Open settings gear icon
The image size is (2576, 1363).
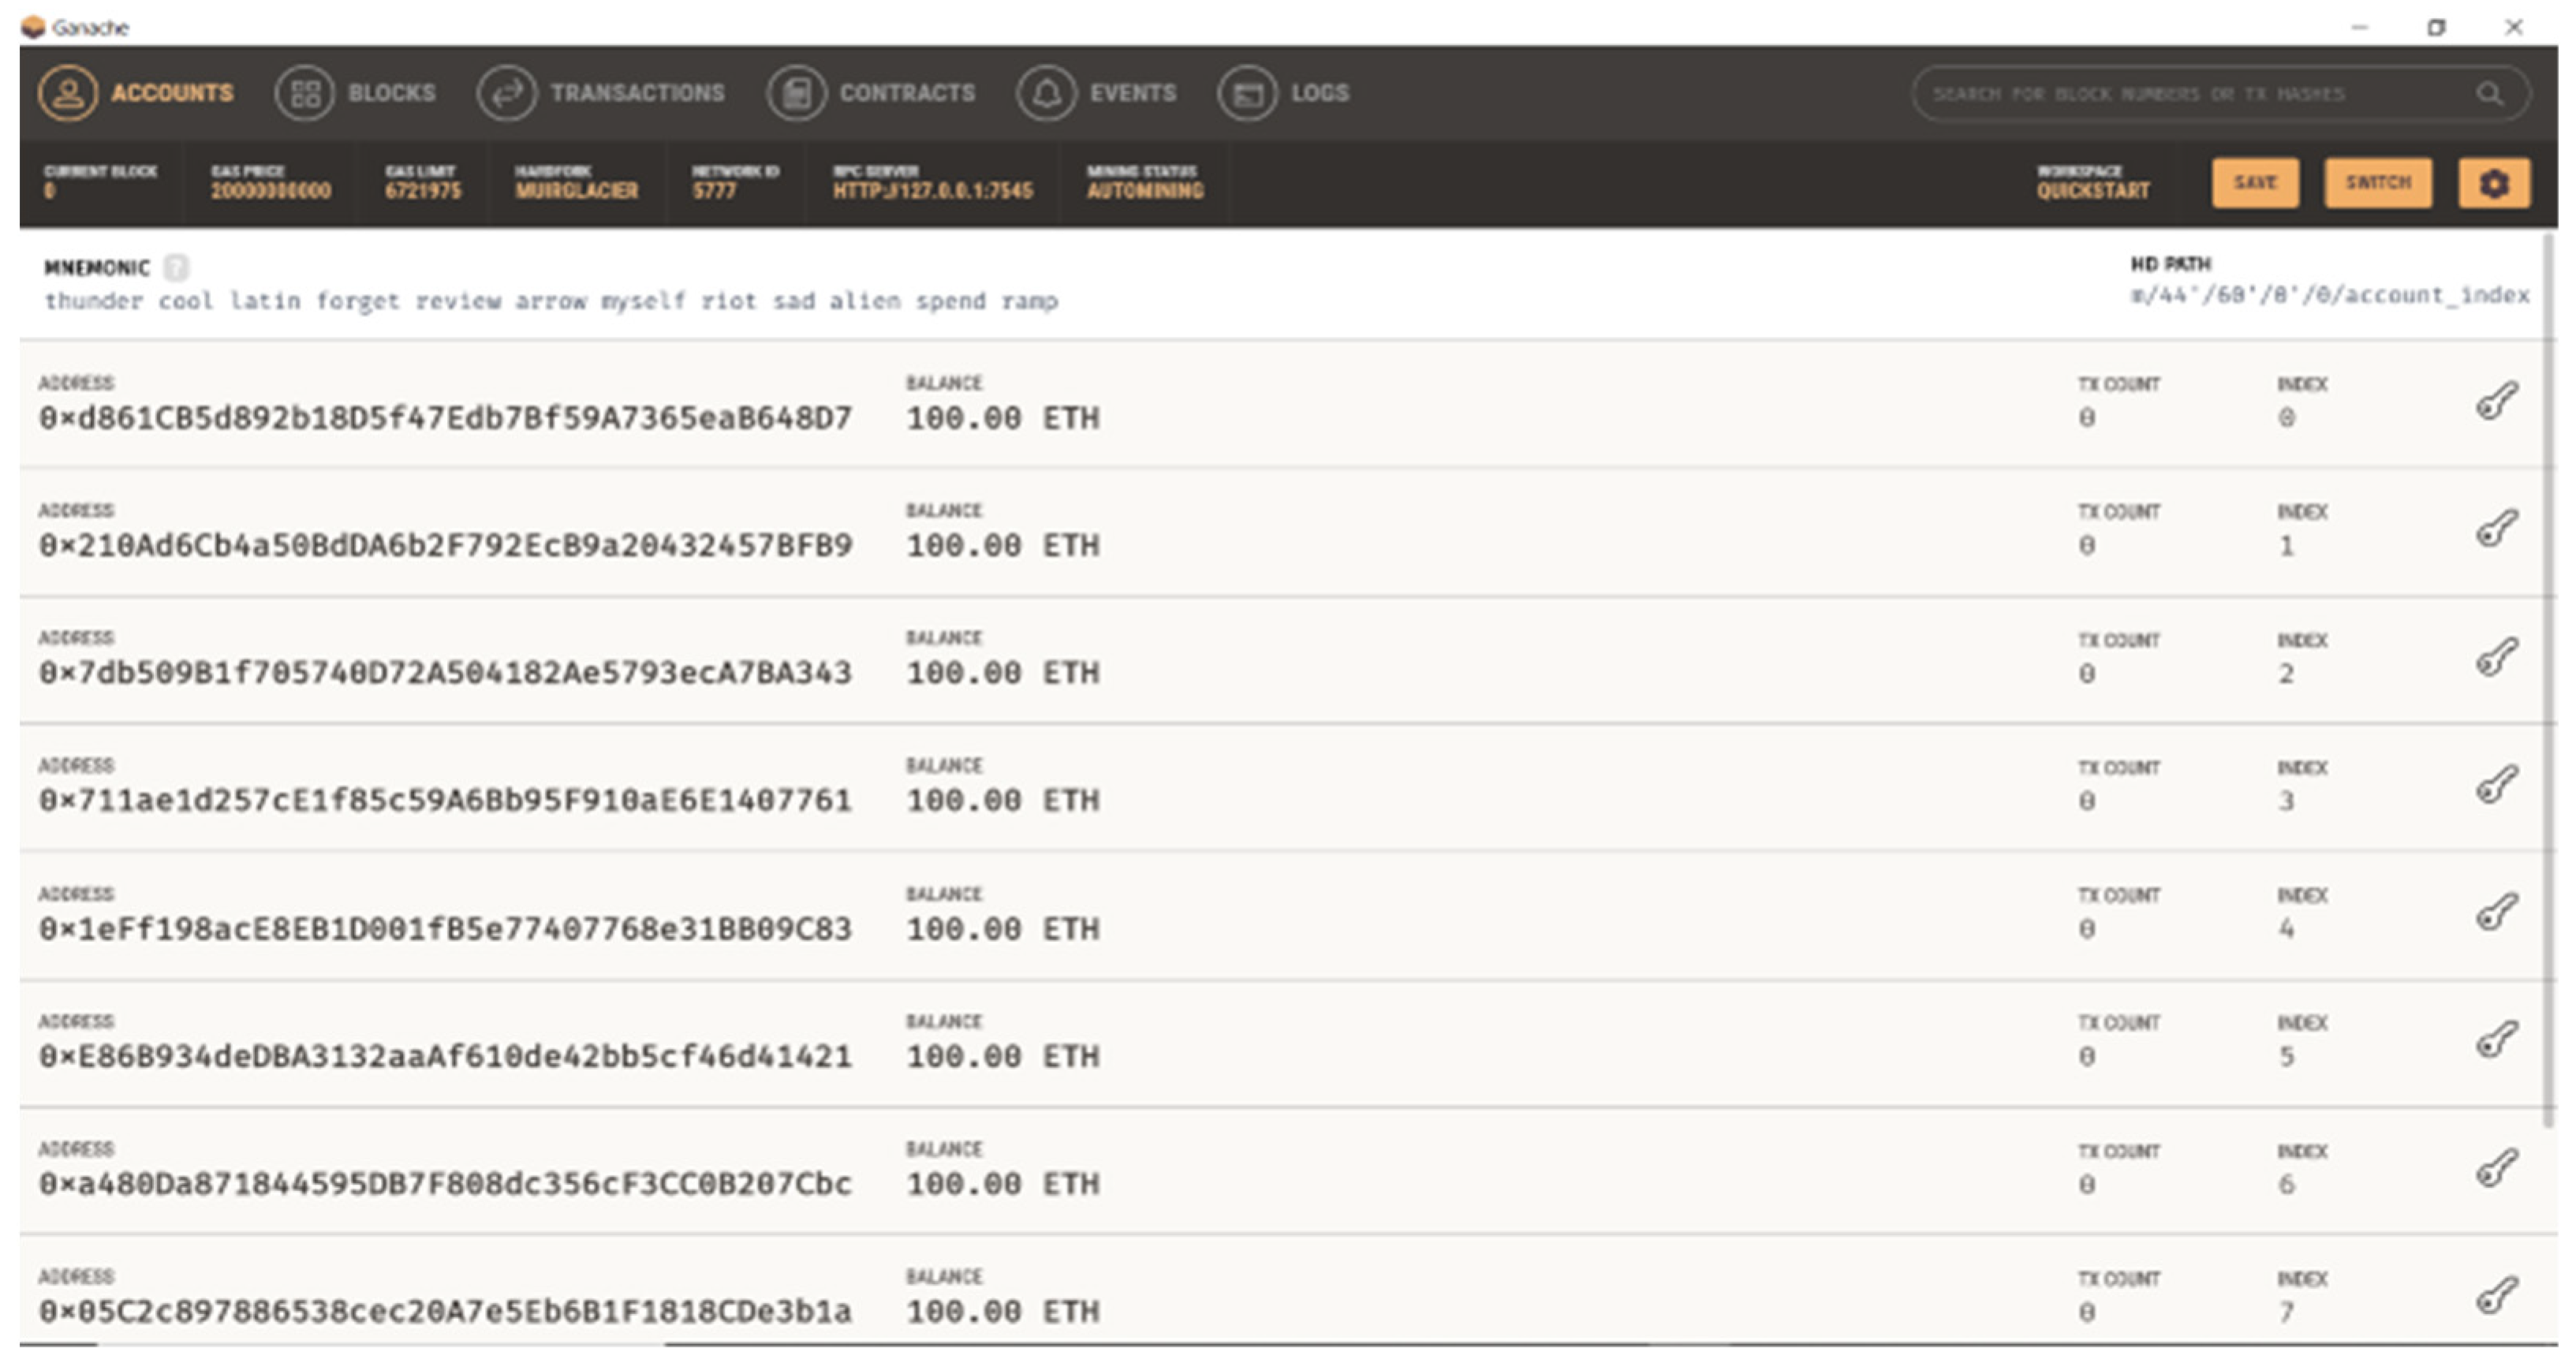pyautogui.click(x=2493, y=183)
